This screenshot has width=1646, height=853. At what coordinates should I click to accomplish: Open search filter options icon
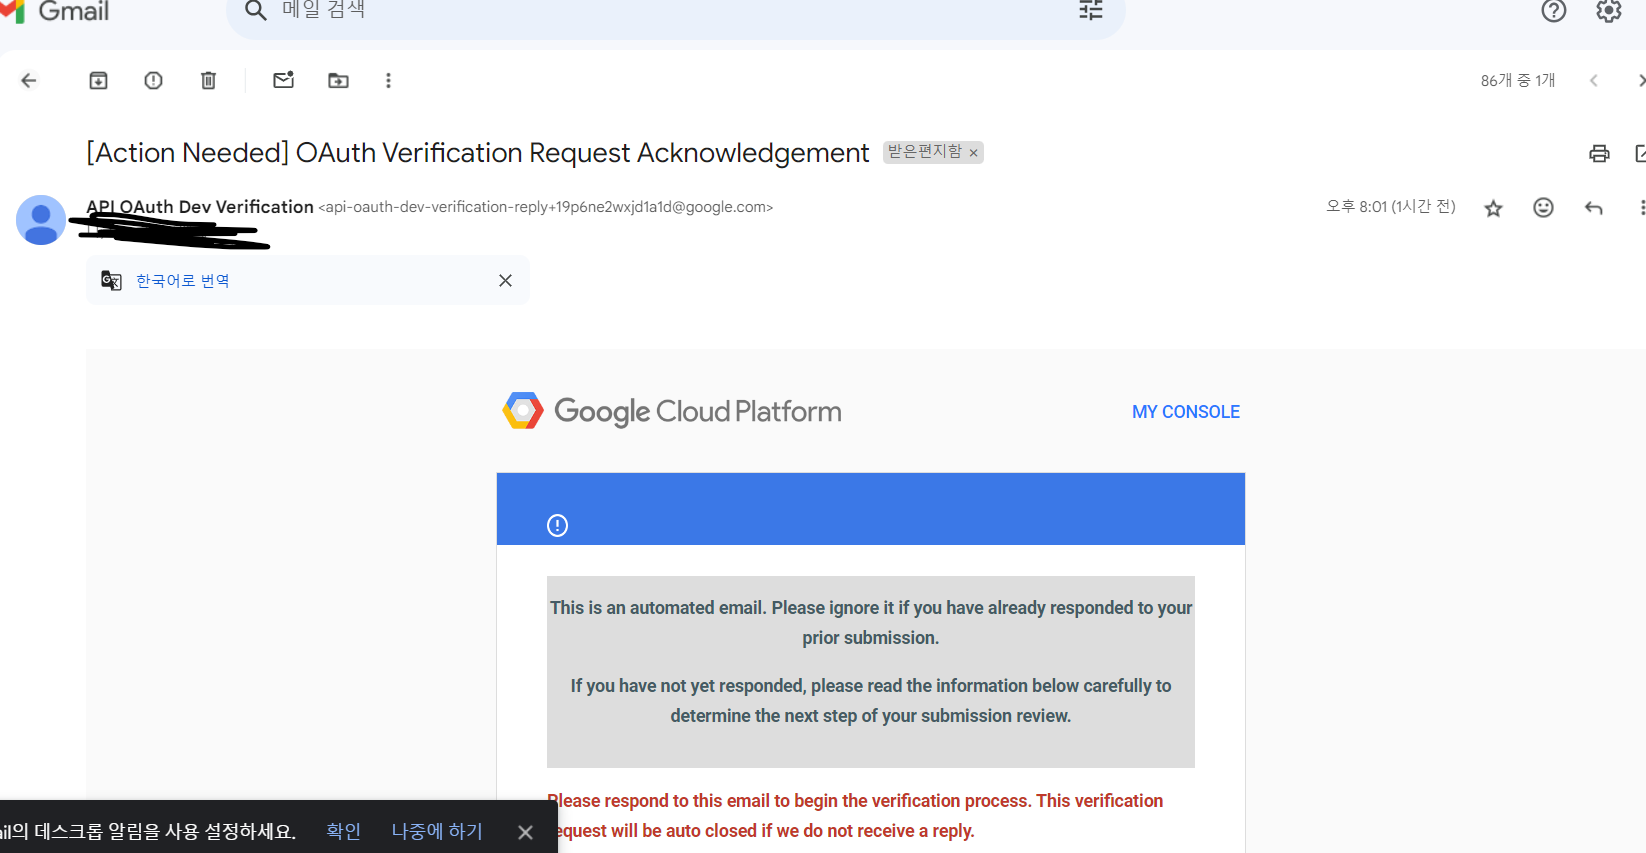coord(1091,11)
